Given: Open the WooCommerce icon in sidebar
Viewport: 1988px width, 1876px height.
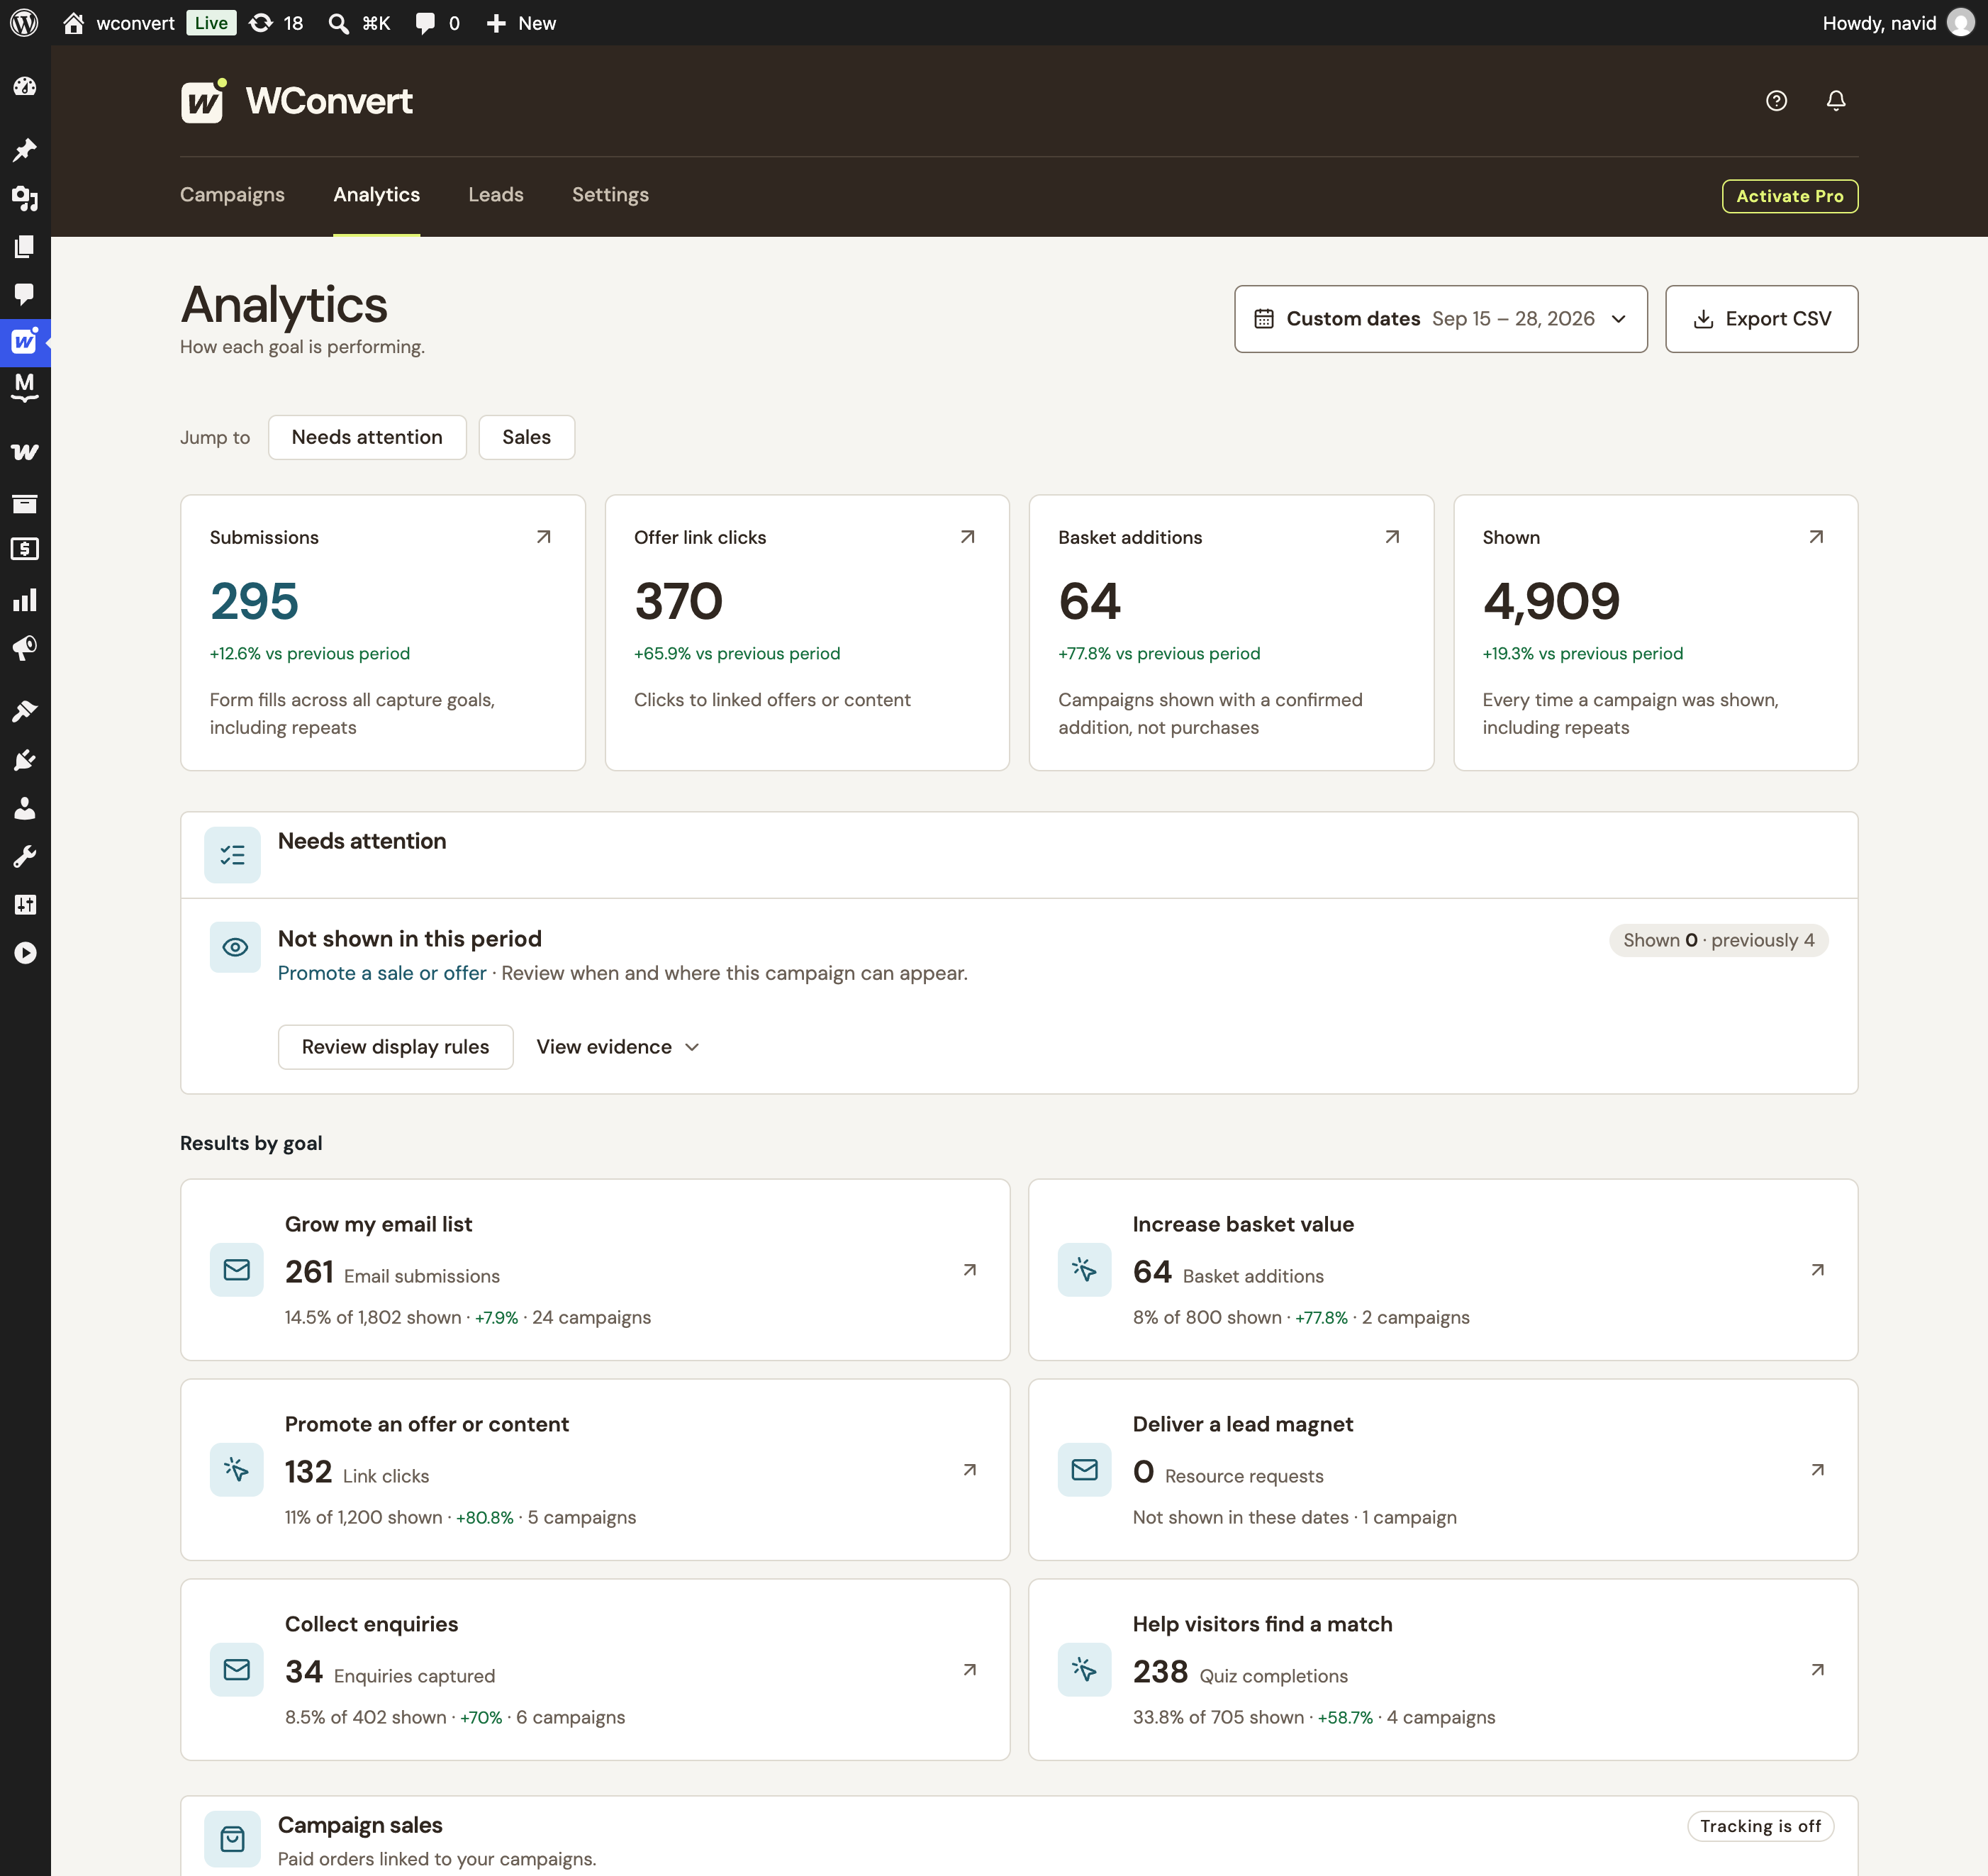Looking at the screenshot, I should [x=25, y=452].
